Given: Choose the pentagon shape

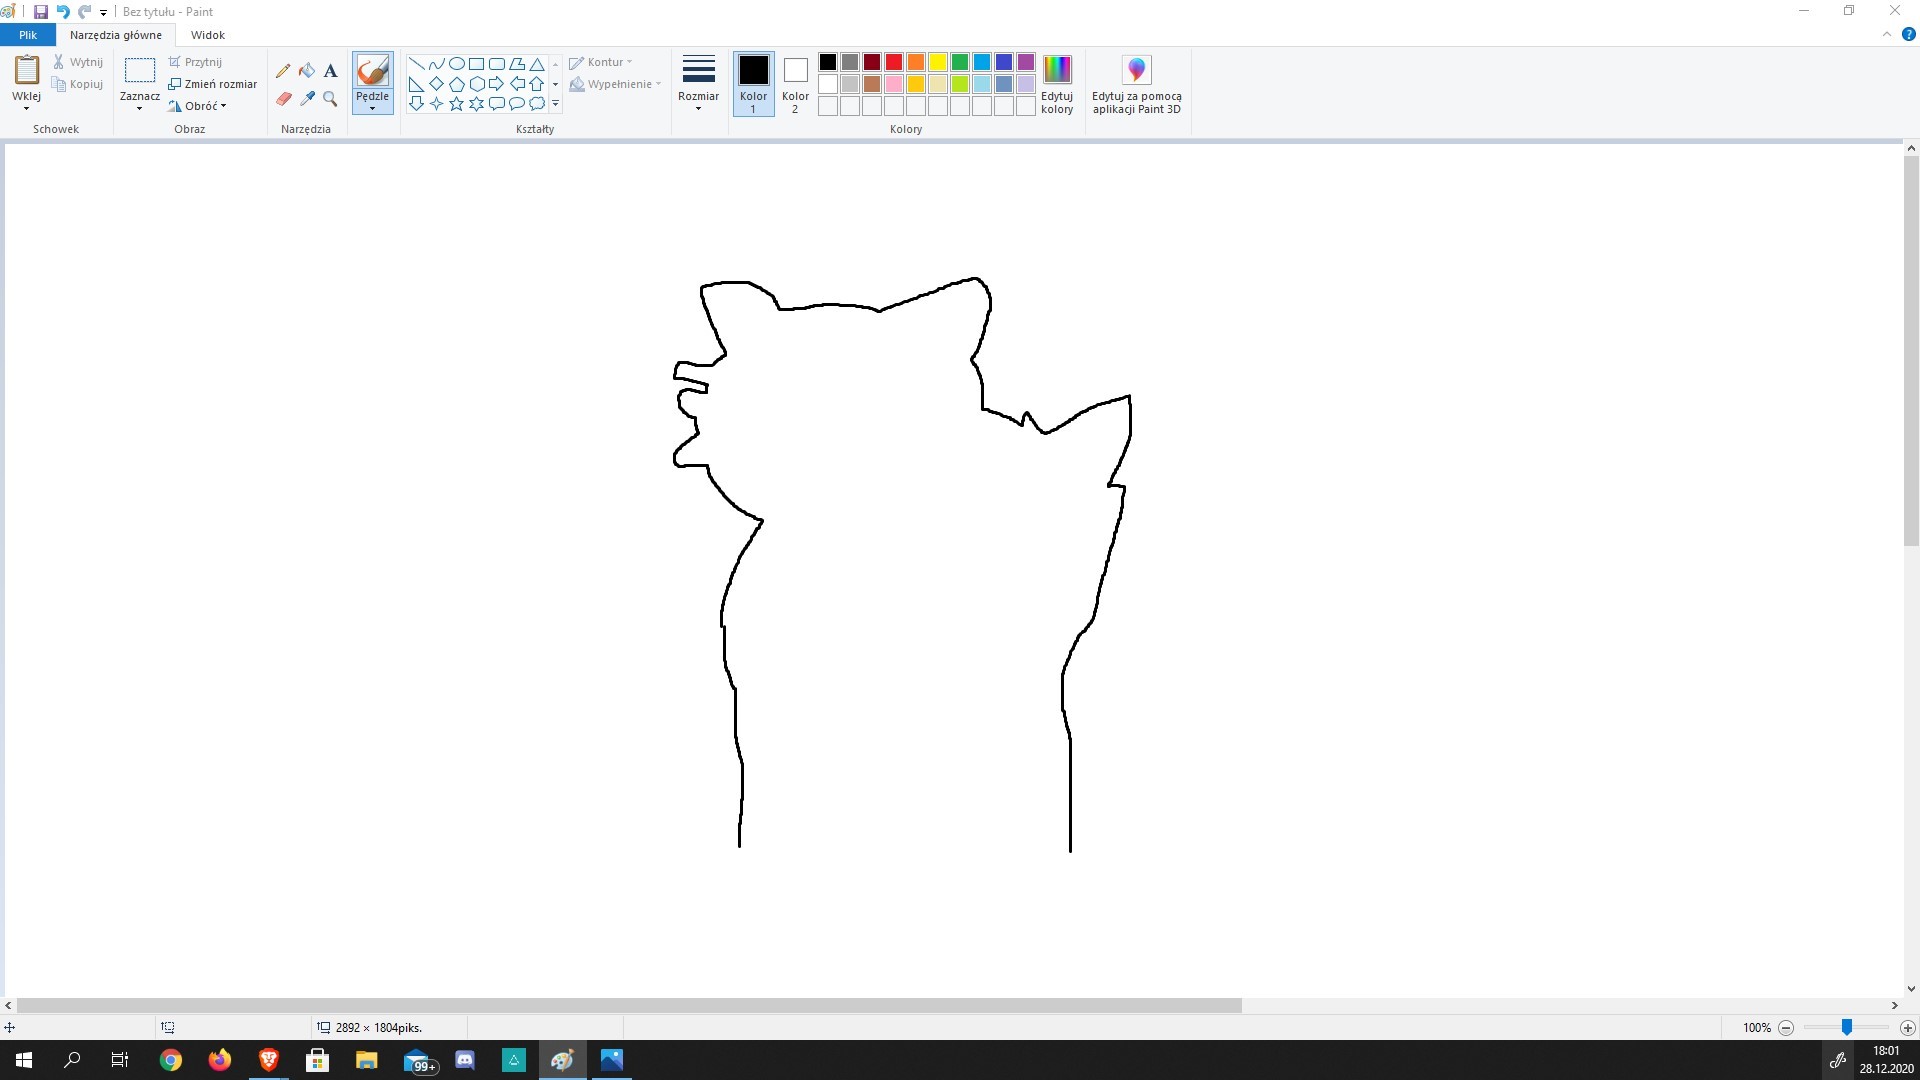Looking at the screenshot, I should tap(456, 83).
